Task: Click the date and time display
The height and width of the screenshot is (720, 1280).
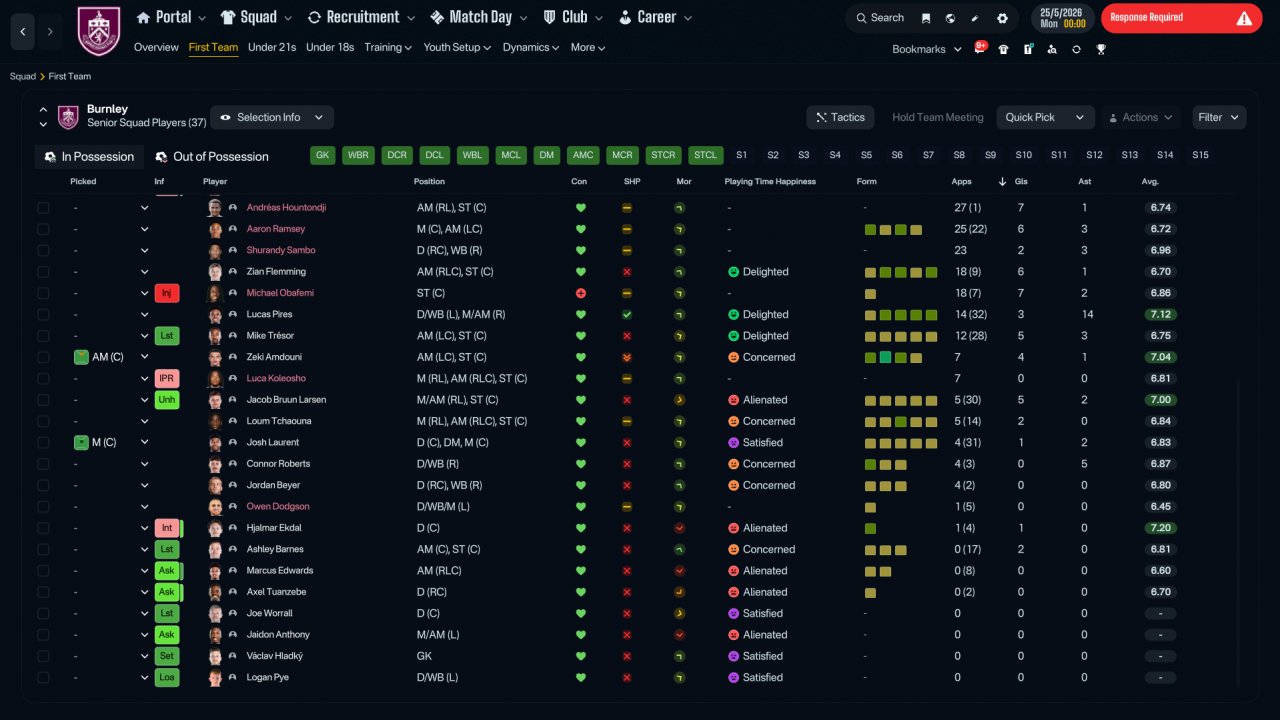Action: 1062,18
